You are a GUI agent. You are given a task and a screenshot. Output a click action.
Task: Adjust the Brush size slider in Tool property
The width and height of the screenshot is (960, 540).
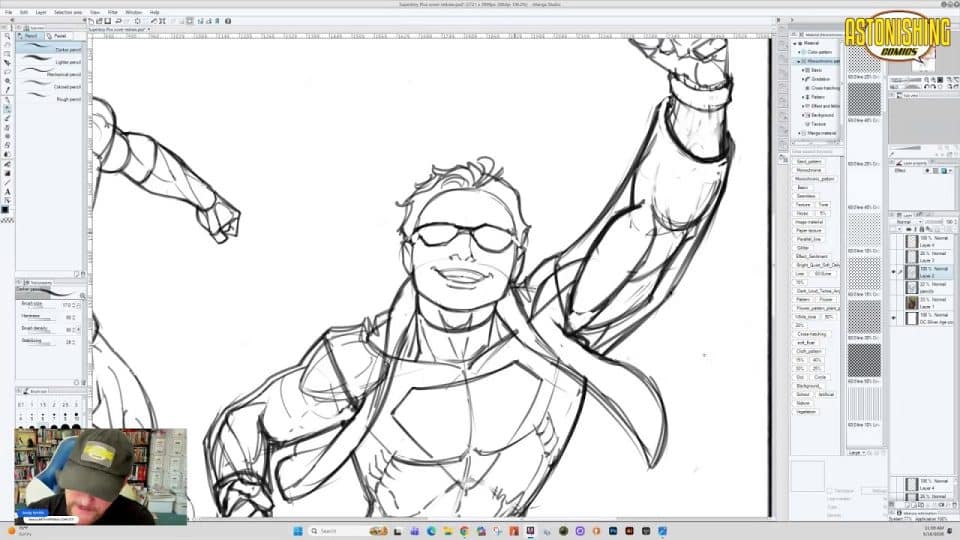coord(42,307)
